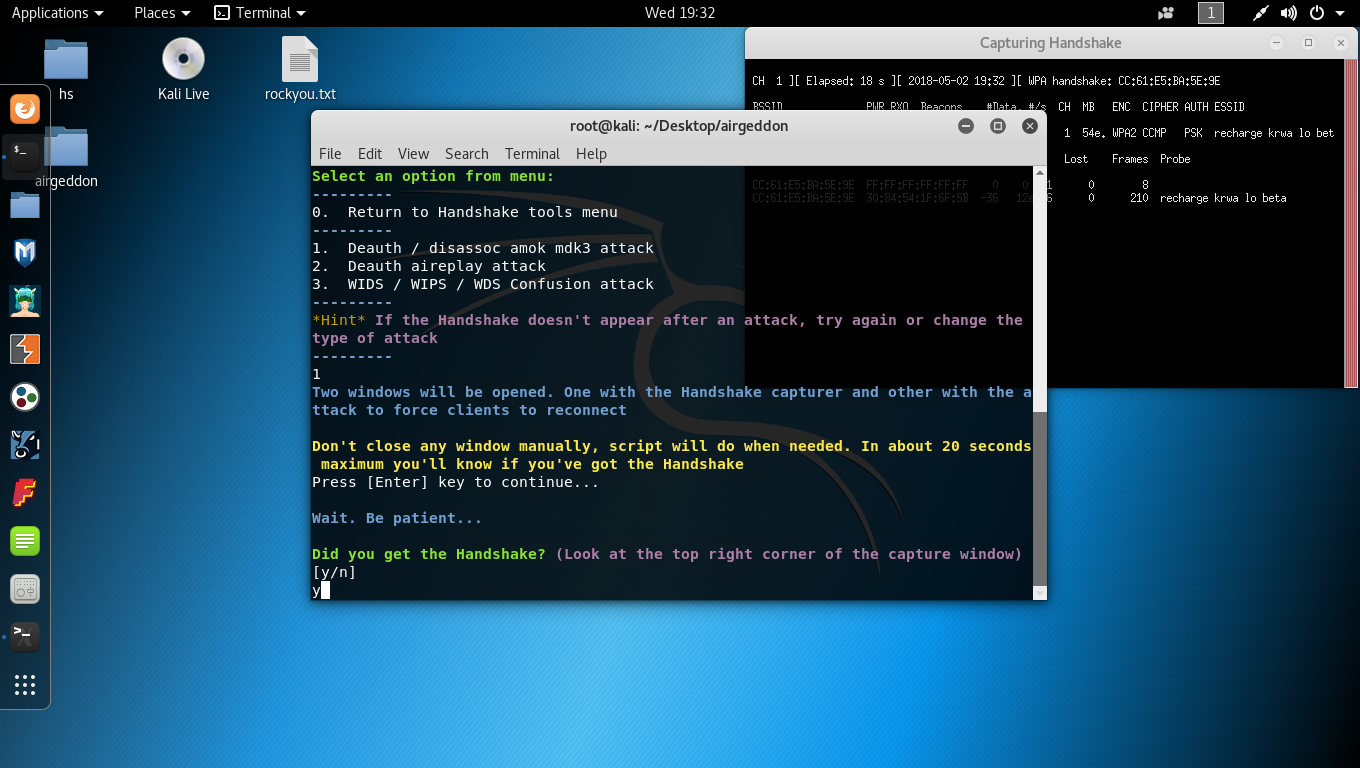Select the Kali Live disc icon
This screenshot has width=1360, height=768.
point(184,70)
